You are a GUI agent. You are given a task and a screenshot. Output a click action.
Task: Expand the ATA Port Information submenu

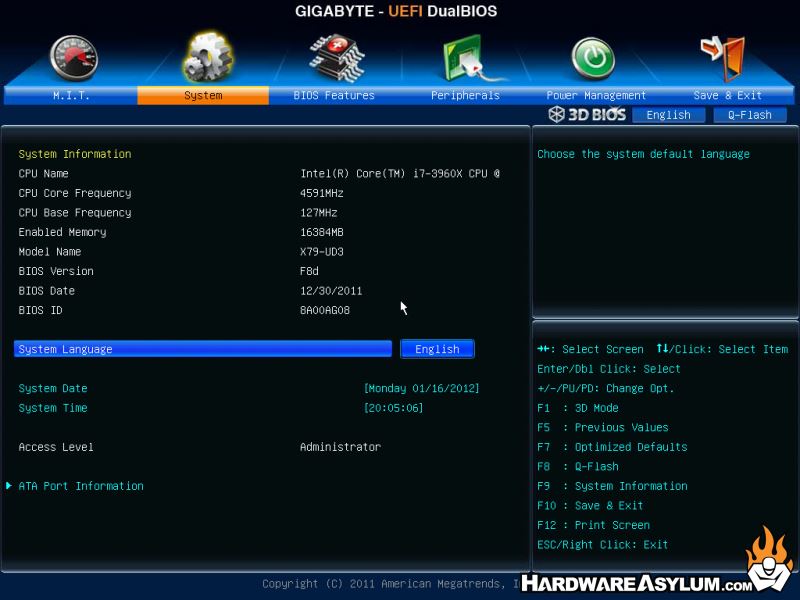click(81, 486)
